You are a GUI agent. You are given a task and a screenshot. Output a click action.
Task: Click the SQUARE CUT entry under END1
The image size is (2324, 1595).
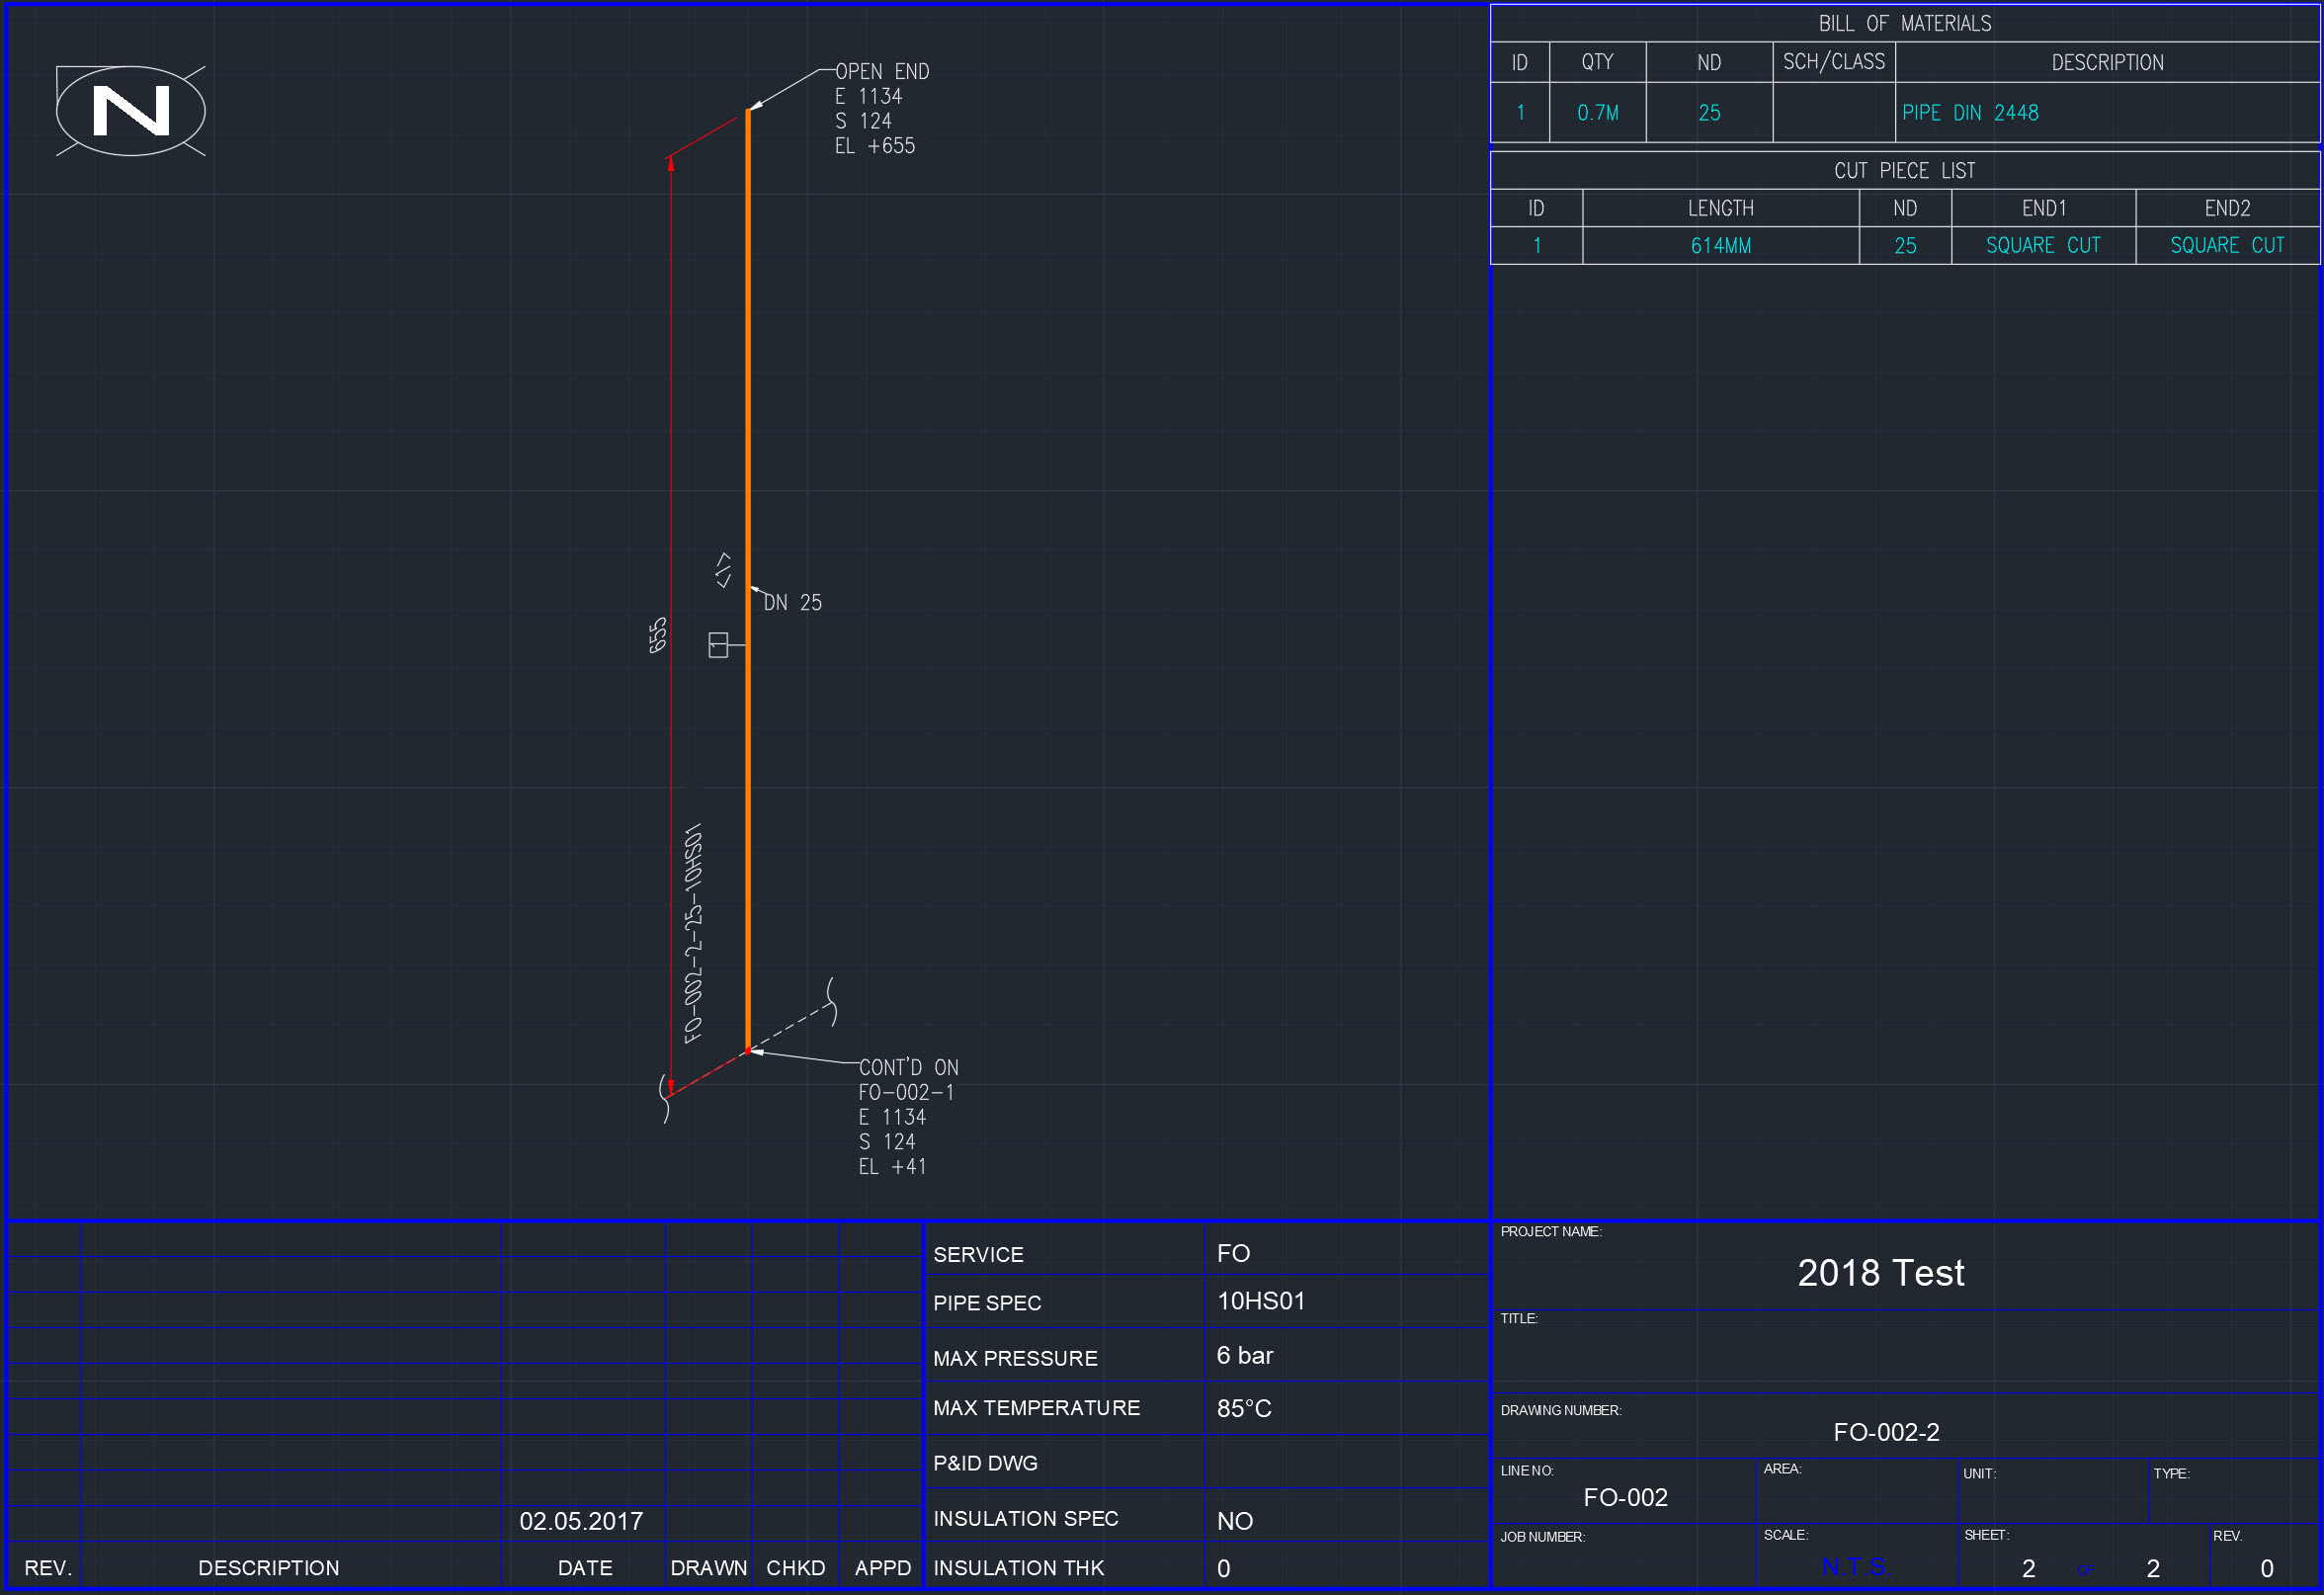(x=2043, y=245)
